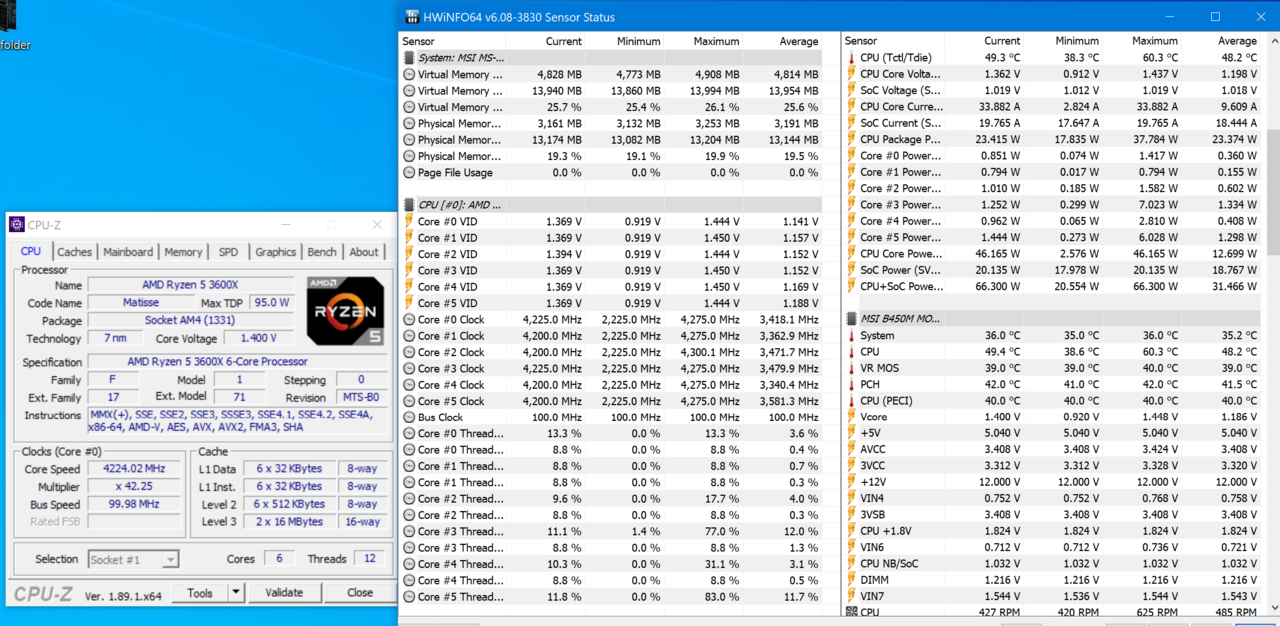Viewport: 1280px width, 626px height.
Task: Click the VR MOS temperature icon
Action: click(851, 368)
